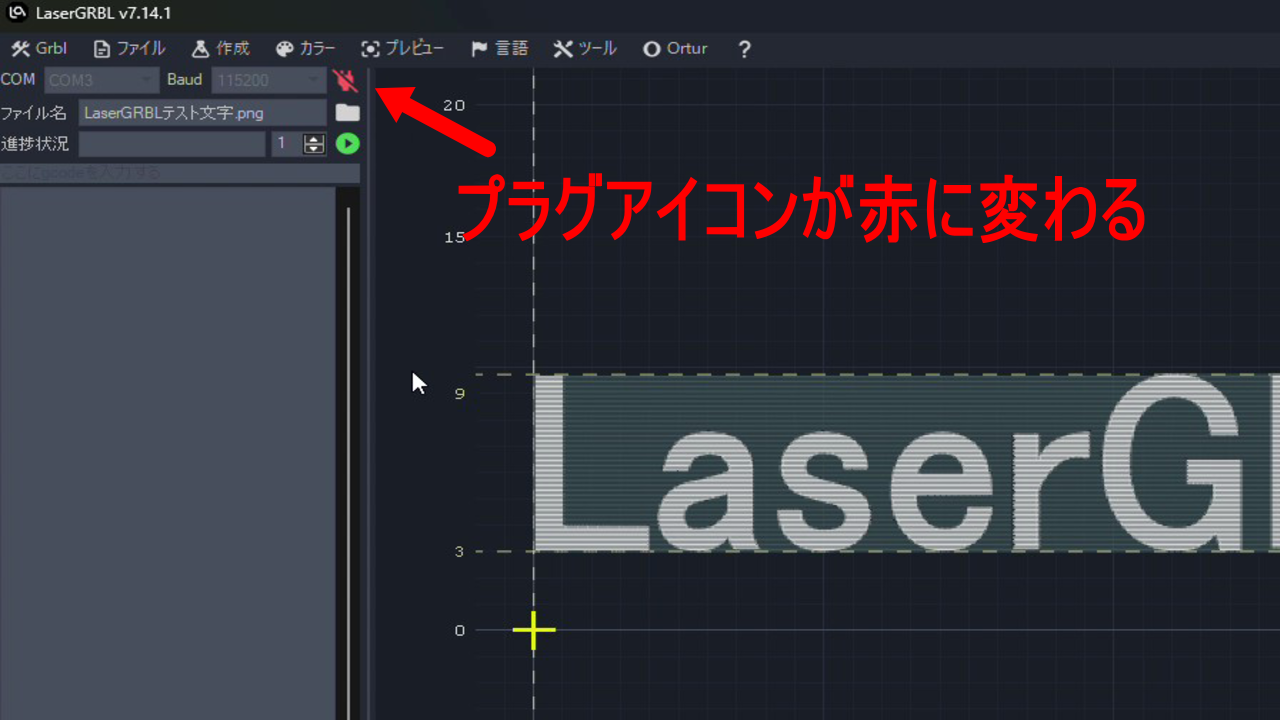Click the ファイル名 text field
Screen dimensions: 1280x720
(203, 113)
